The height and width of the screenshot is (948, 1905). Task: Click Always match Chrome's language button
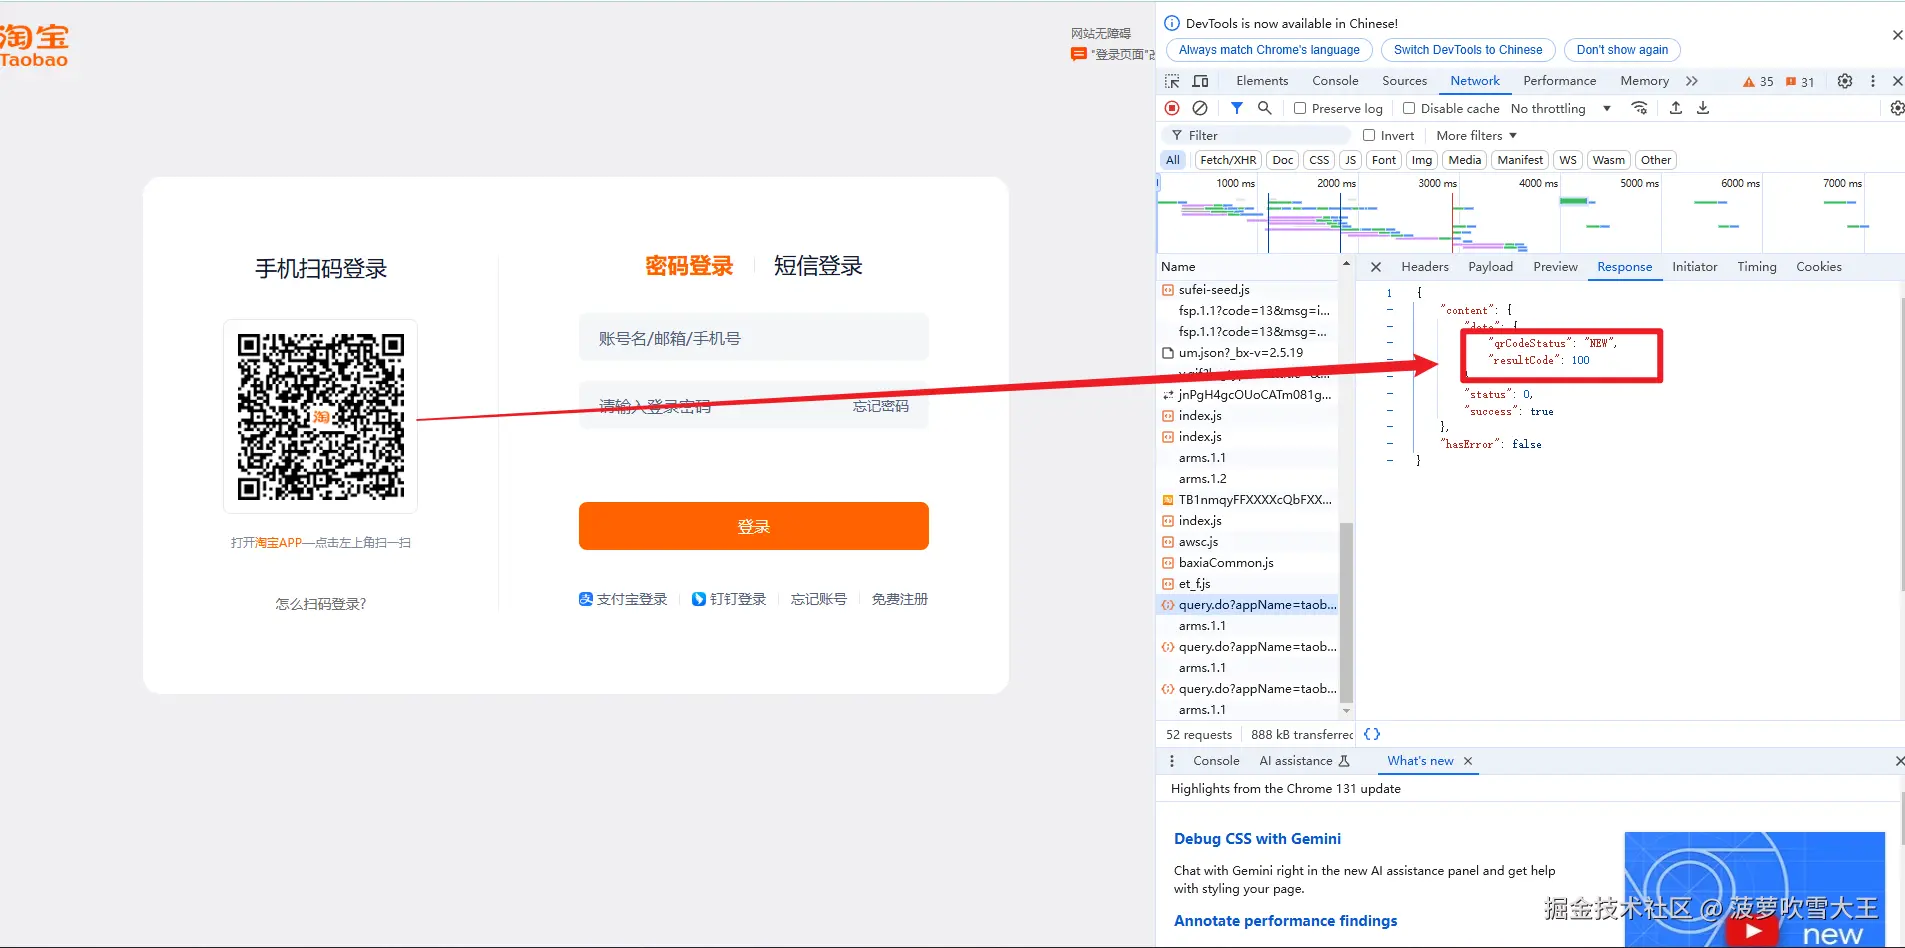pos(1269,50)
